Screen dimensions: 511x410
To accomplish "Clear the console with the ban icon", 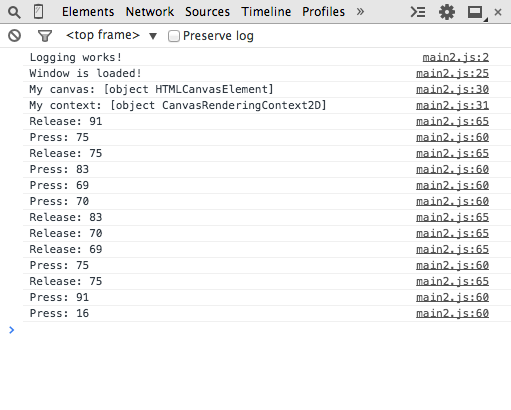I will 15,35.
